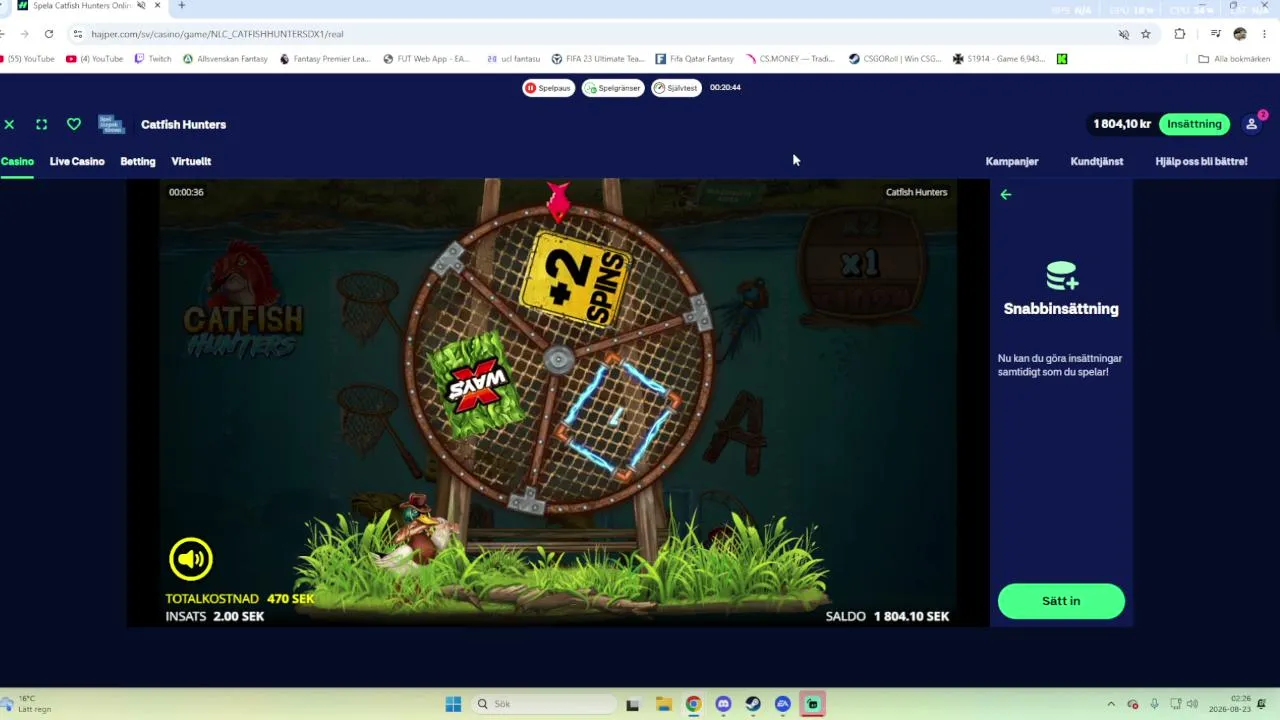Image resolution: width=1280 pixels, height=720 pixels.
Task: Open Chrome three-dot menu
Action: coord(1265,34)
